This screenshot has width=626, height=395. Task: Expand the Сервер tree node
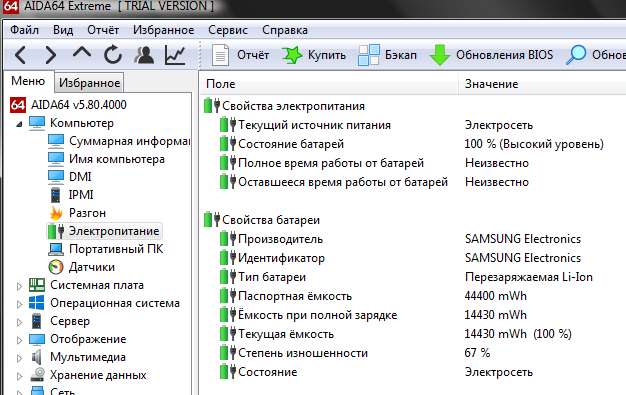pyautogui.click(x=19, y=322)
